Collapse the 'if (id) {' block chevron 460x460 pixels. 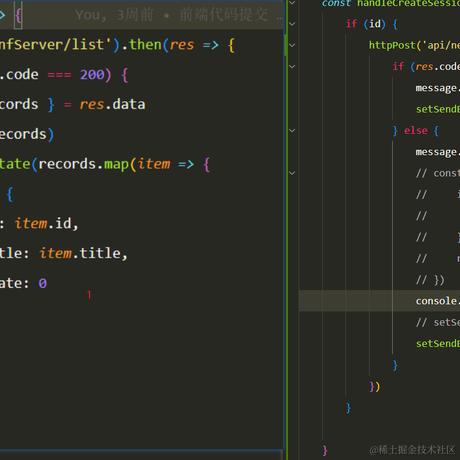[x=292, y=24]
